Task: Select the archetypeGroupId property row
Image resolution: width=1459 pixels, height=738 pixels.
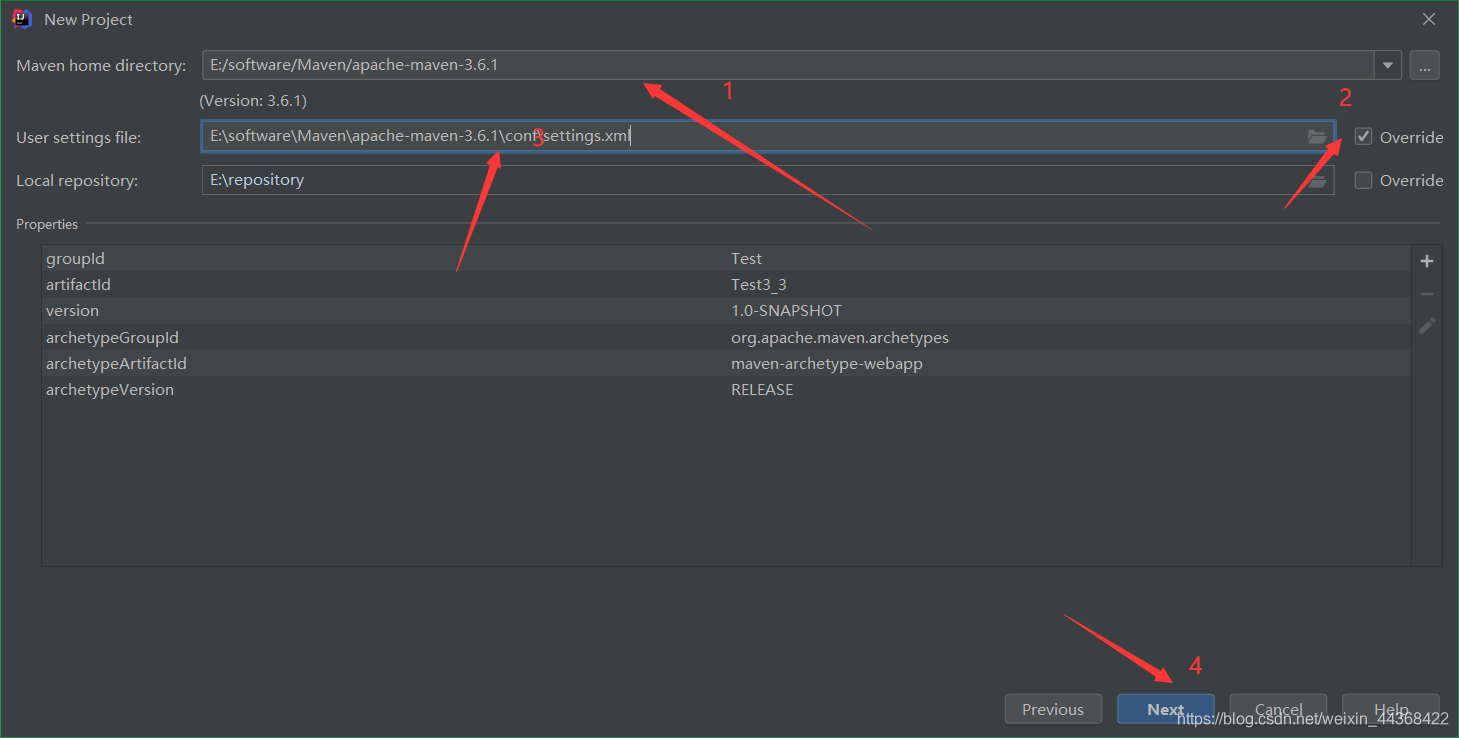Action: click(726, 337)
